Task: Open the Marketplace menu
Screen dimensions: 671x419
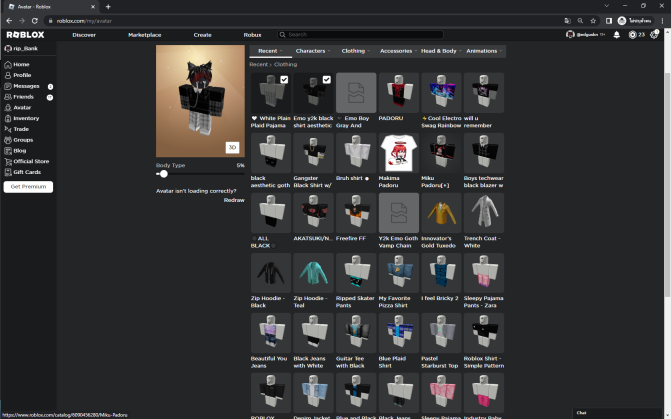Action: pos(145,35)
